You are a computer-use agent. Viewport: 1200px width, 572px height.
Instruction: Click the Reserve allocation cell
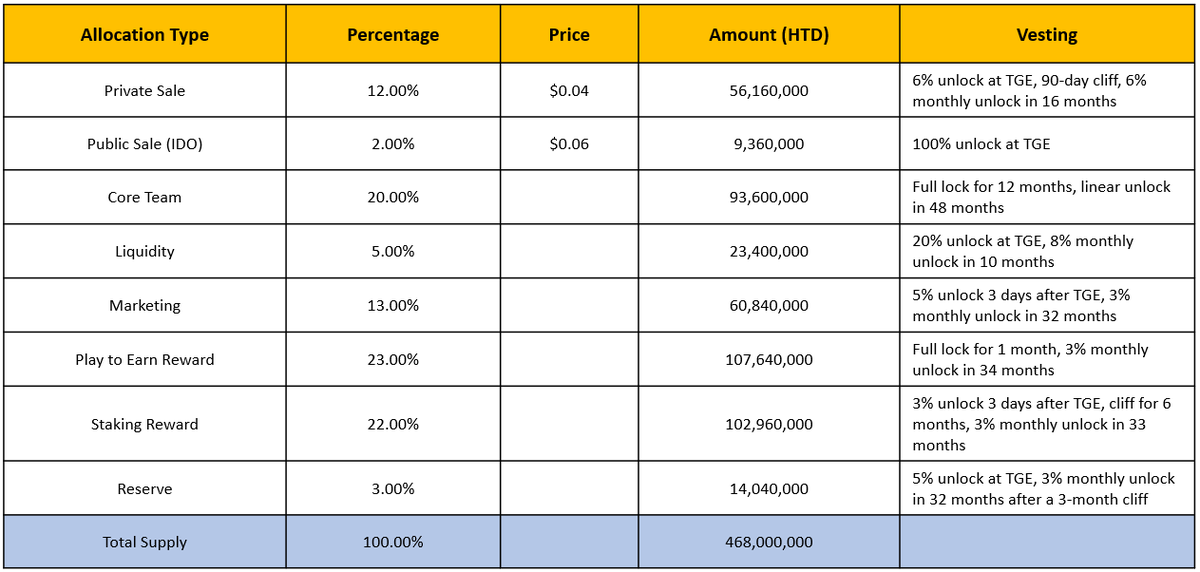144,489
